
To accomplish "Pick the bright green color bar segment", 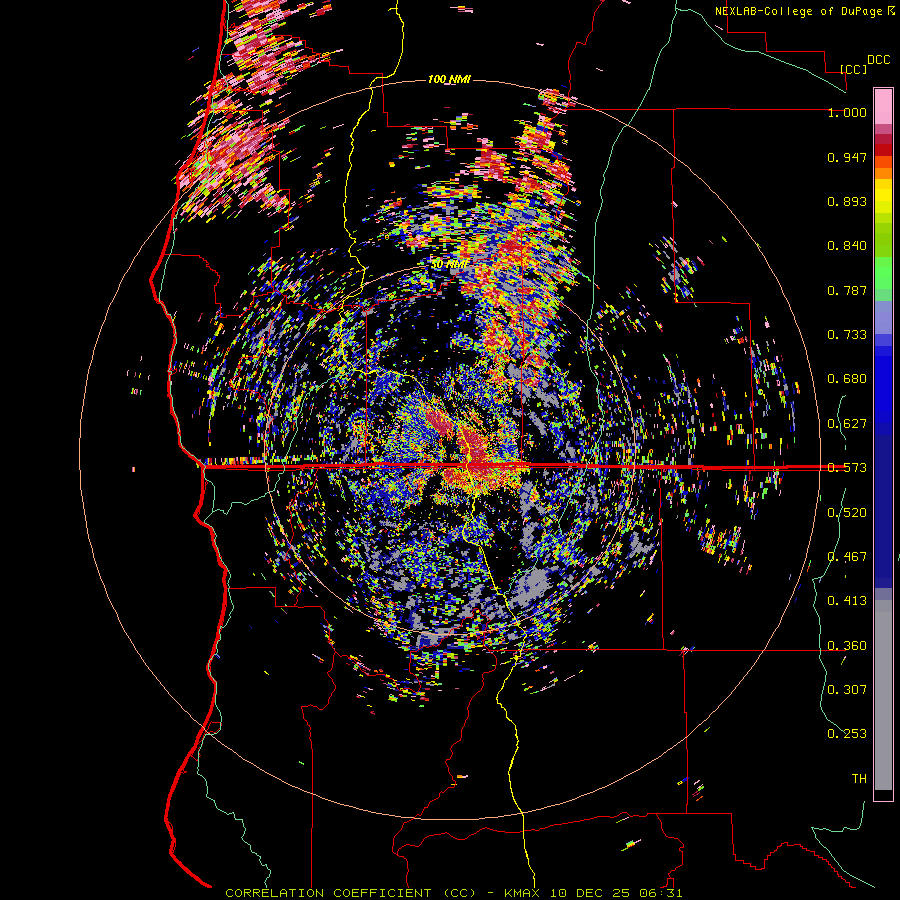I will 883,274.
